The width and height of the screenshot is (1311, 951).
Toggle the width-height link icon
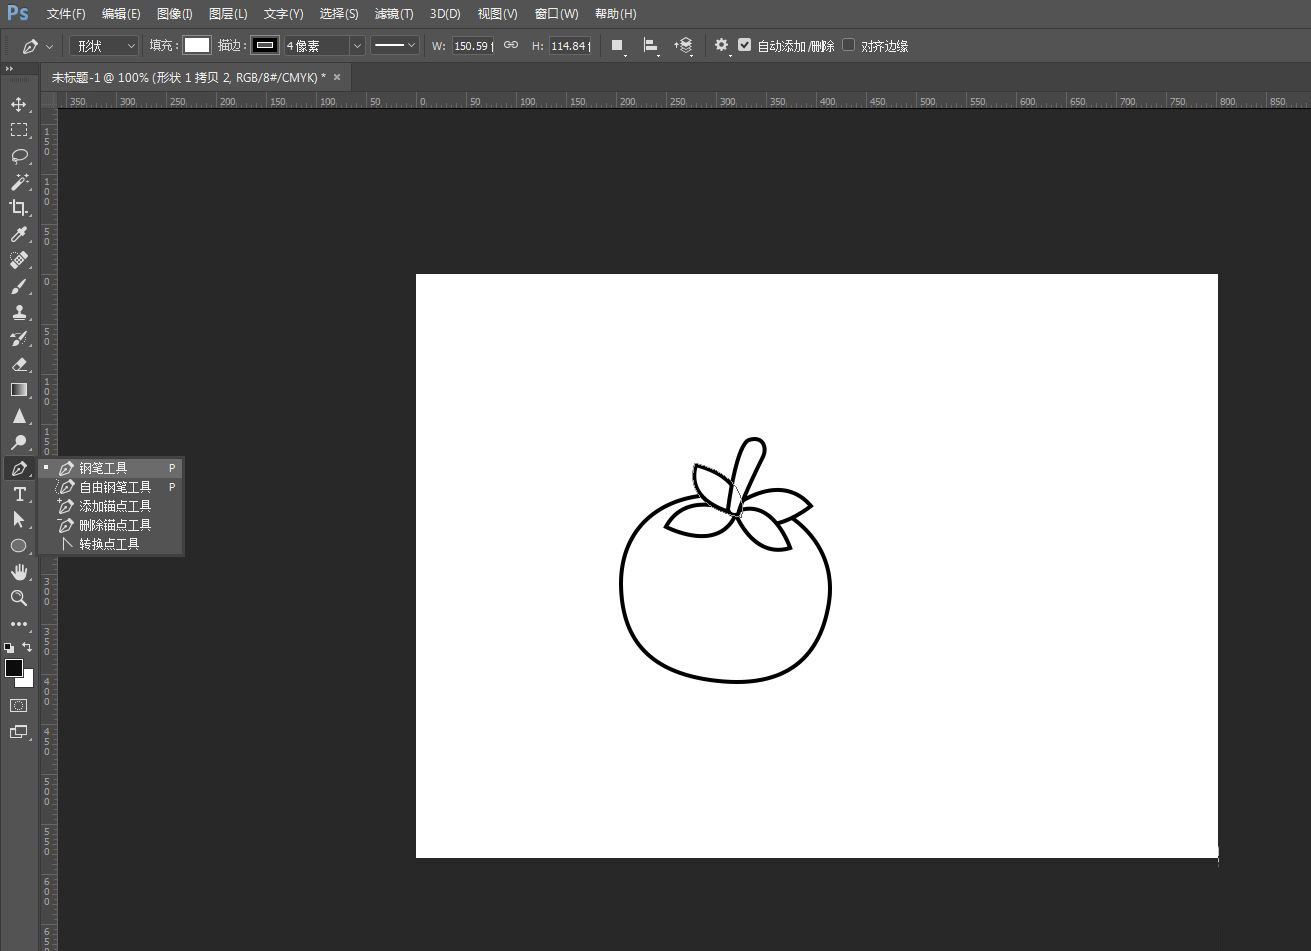pyautogui.click(x=511, y=45)
